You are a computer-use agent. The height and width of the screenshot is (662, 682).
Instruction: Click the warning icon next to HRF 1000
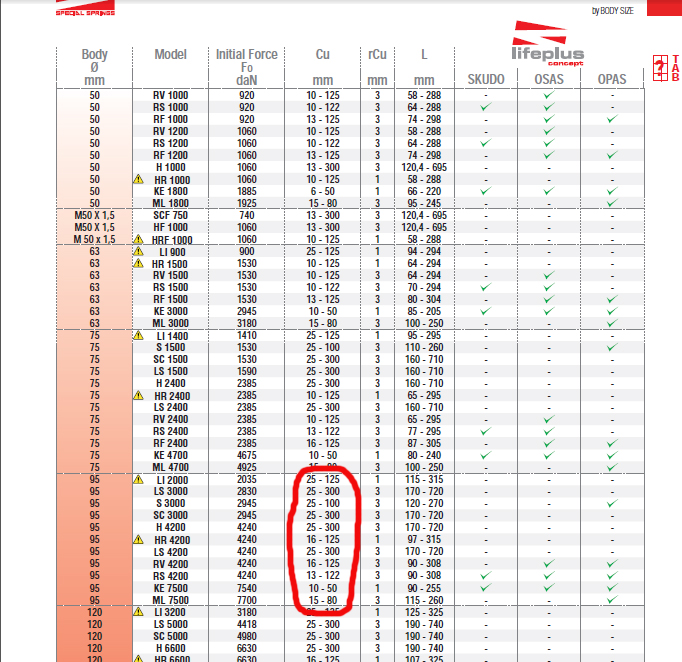pyautogui.click(x=138, y=240)
